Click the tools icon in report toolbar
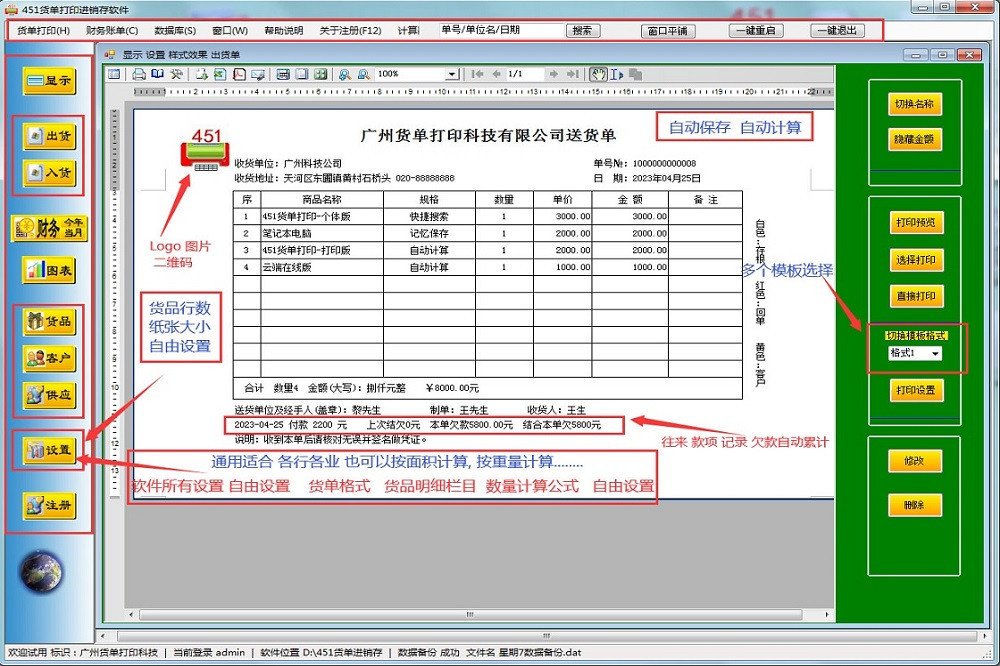 point(176,75)
